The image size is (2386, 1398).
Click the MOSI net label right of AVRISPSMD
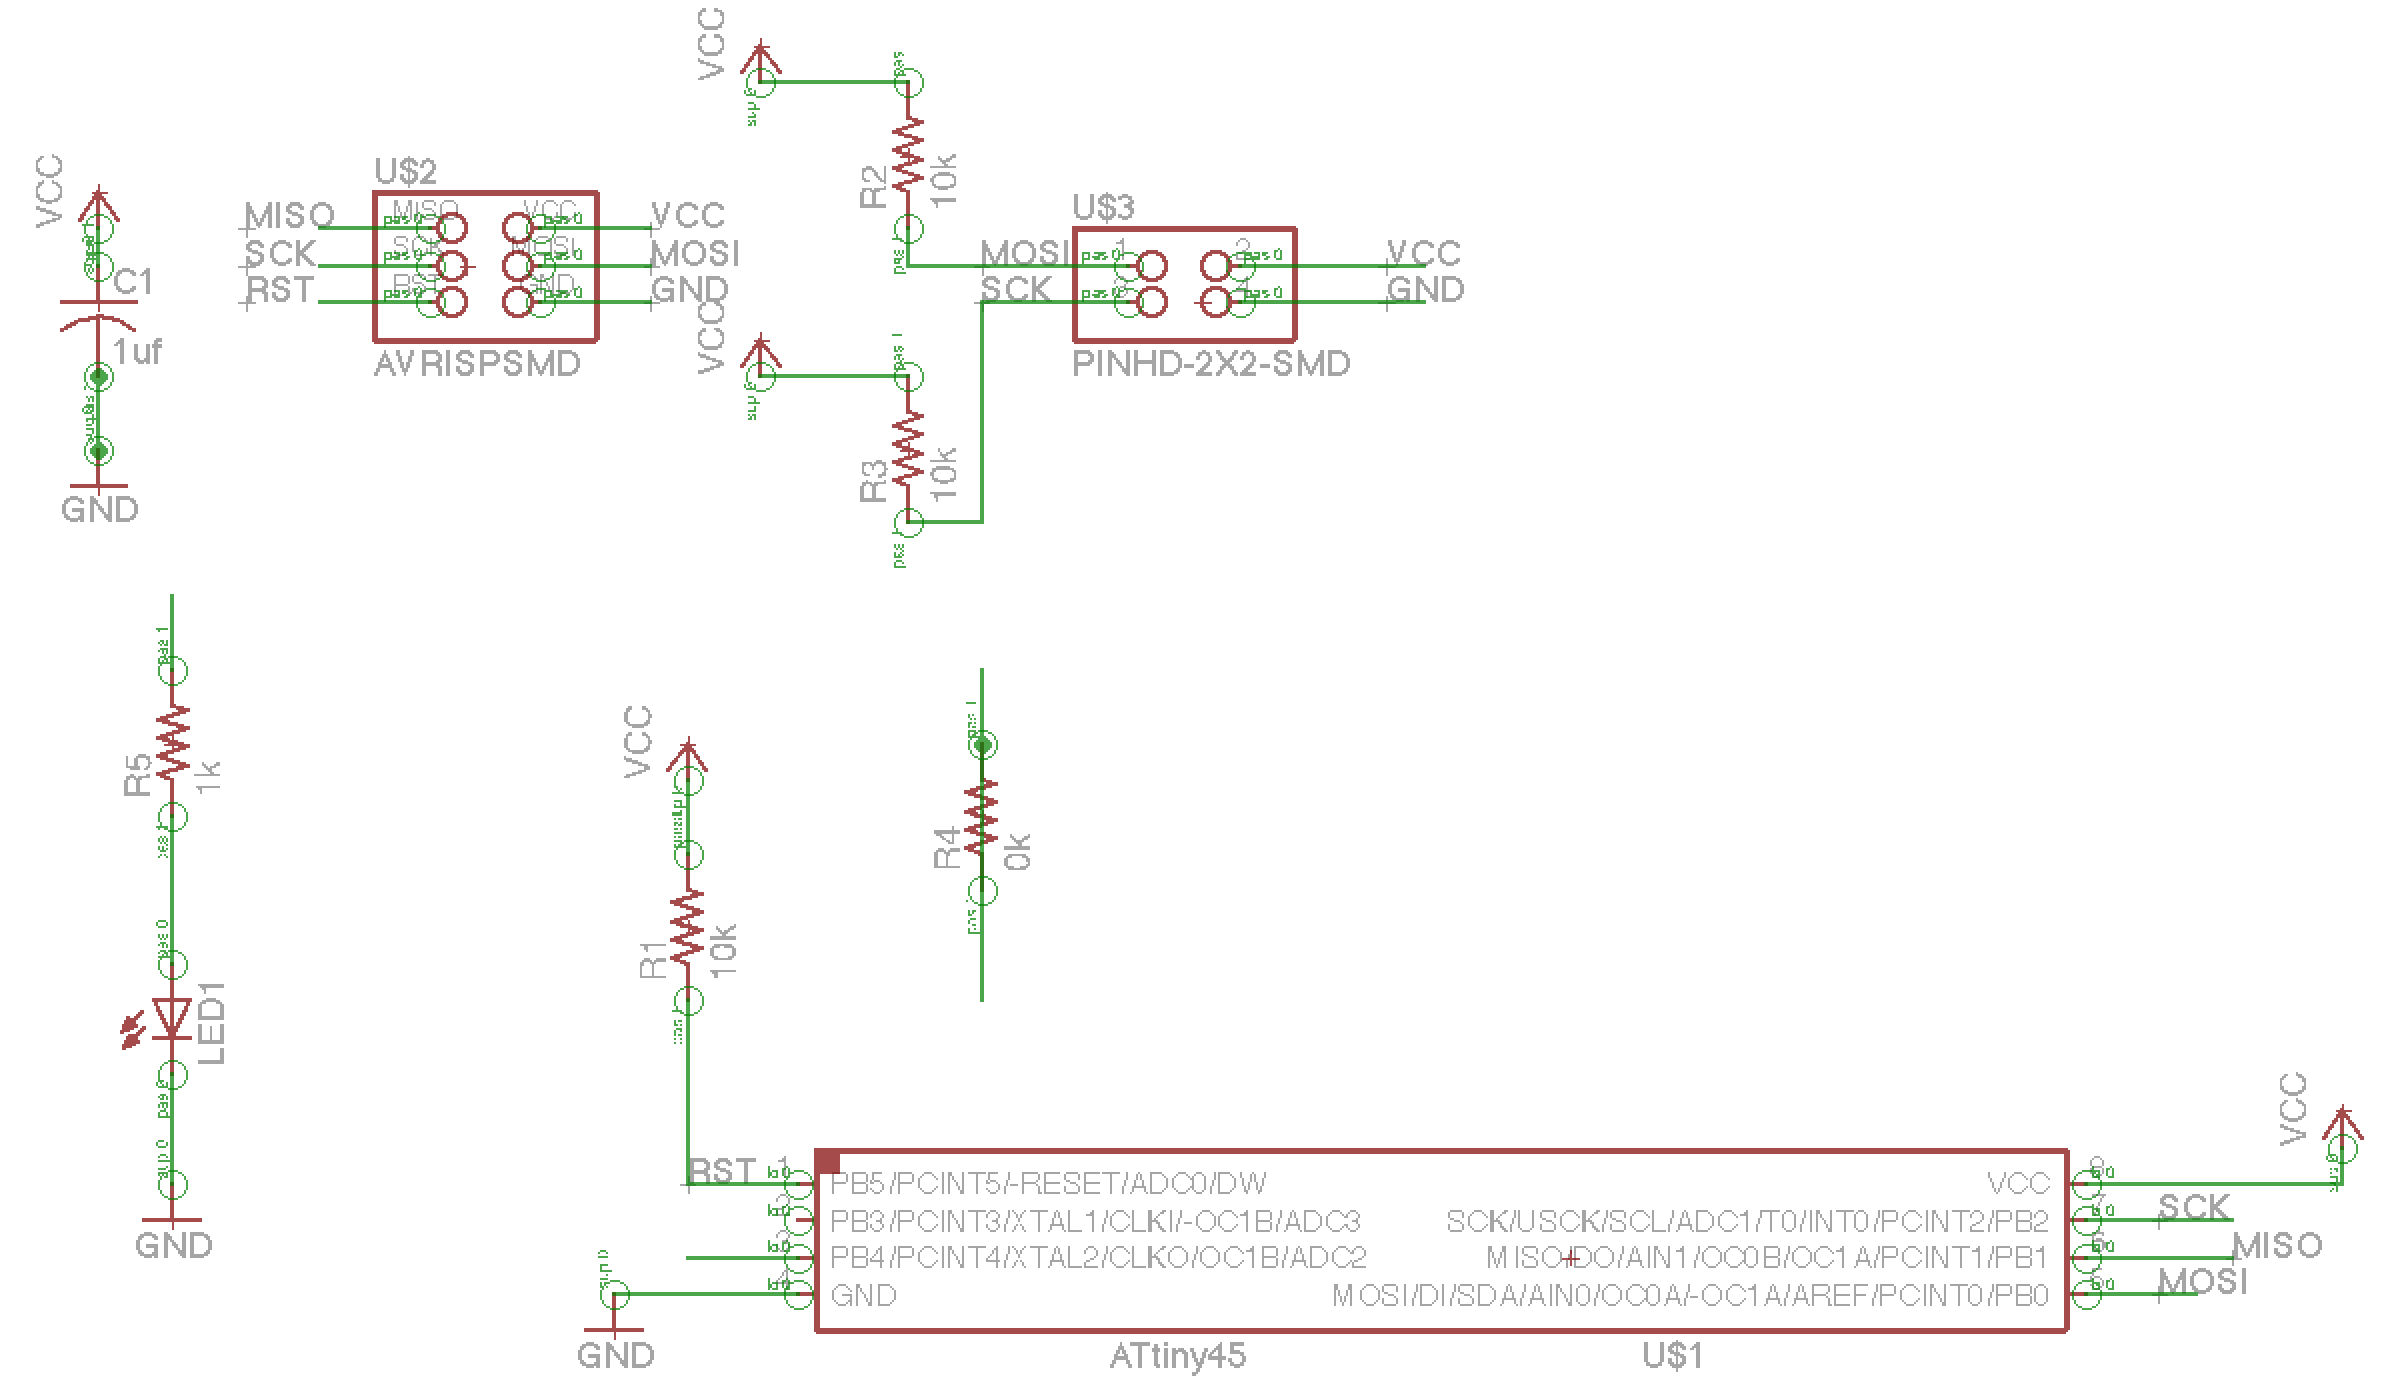point(696,253)
